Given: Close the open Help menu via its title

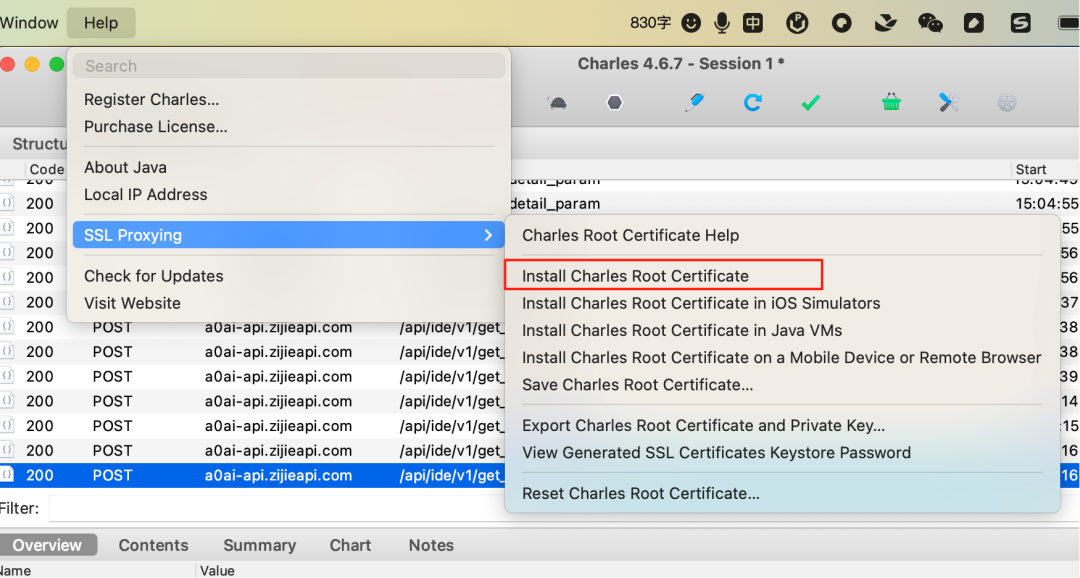Looking at the screenshot, I should point(101,23).
